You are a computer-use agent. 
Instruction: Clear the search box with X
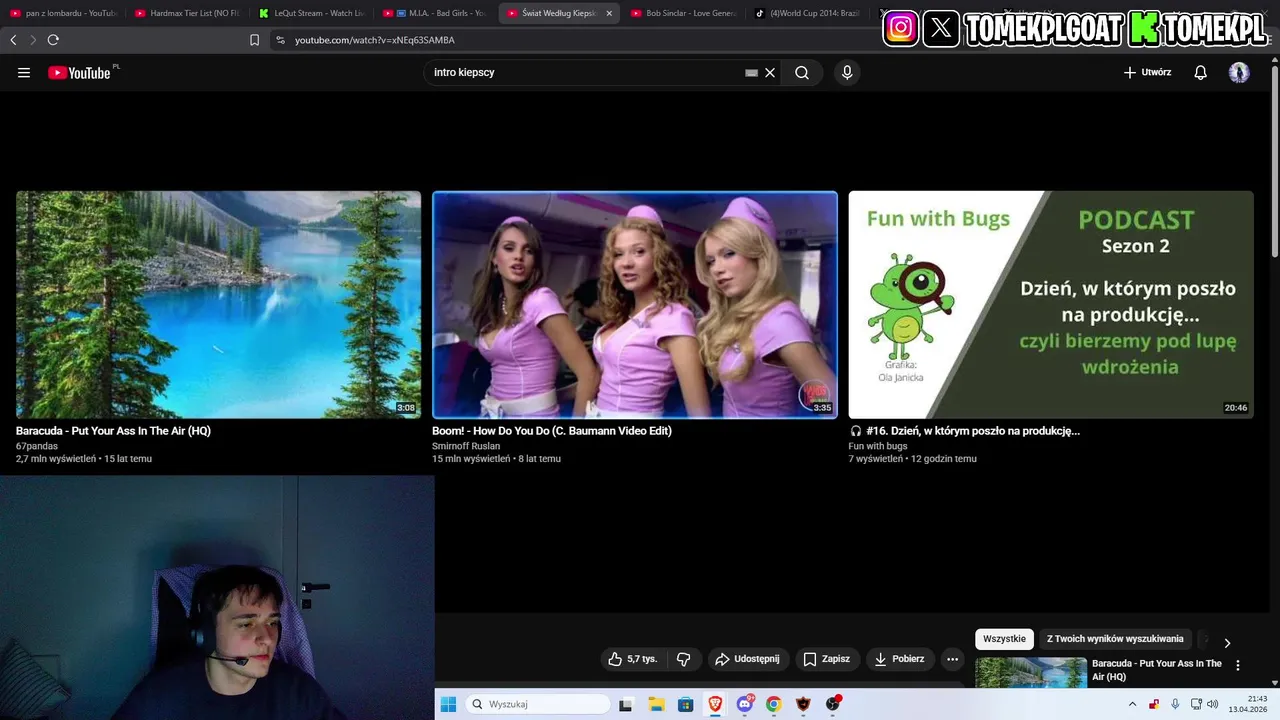[x=770, y=72]
